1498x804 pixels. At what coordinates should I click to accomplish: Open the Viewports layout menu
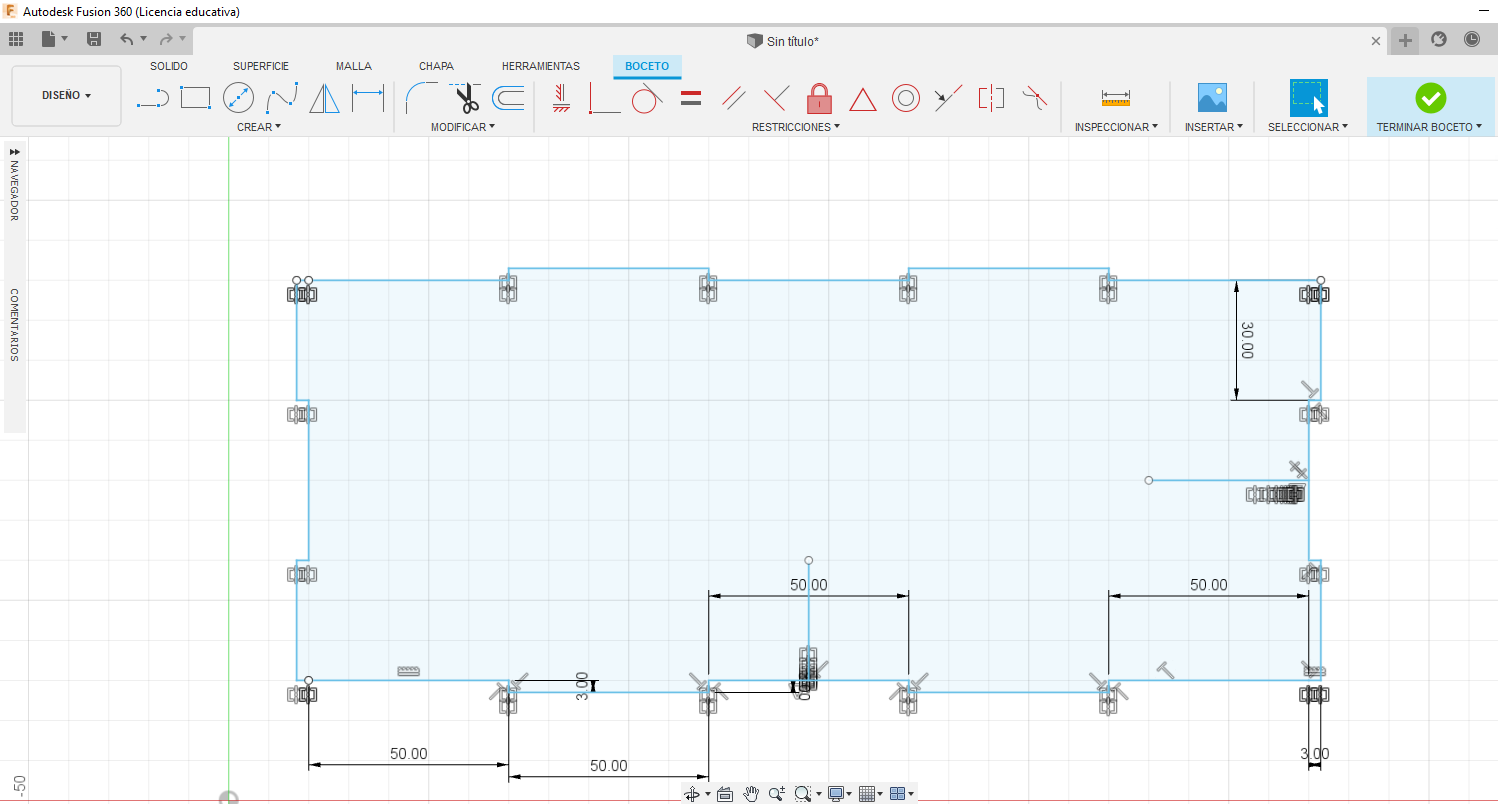click(x=897, y=794)
